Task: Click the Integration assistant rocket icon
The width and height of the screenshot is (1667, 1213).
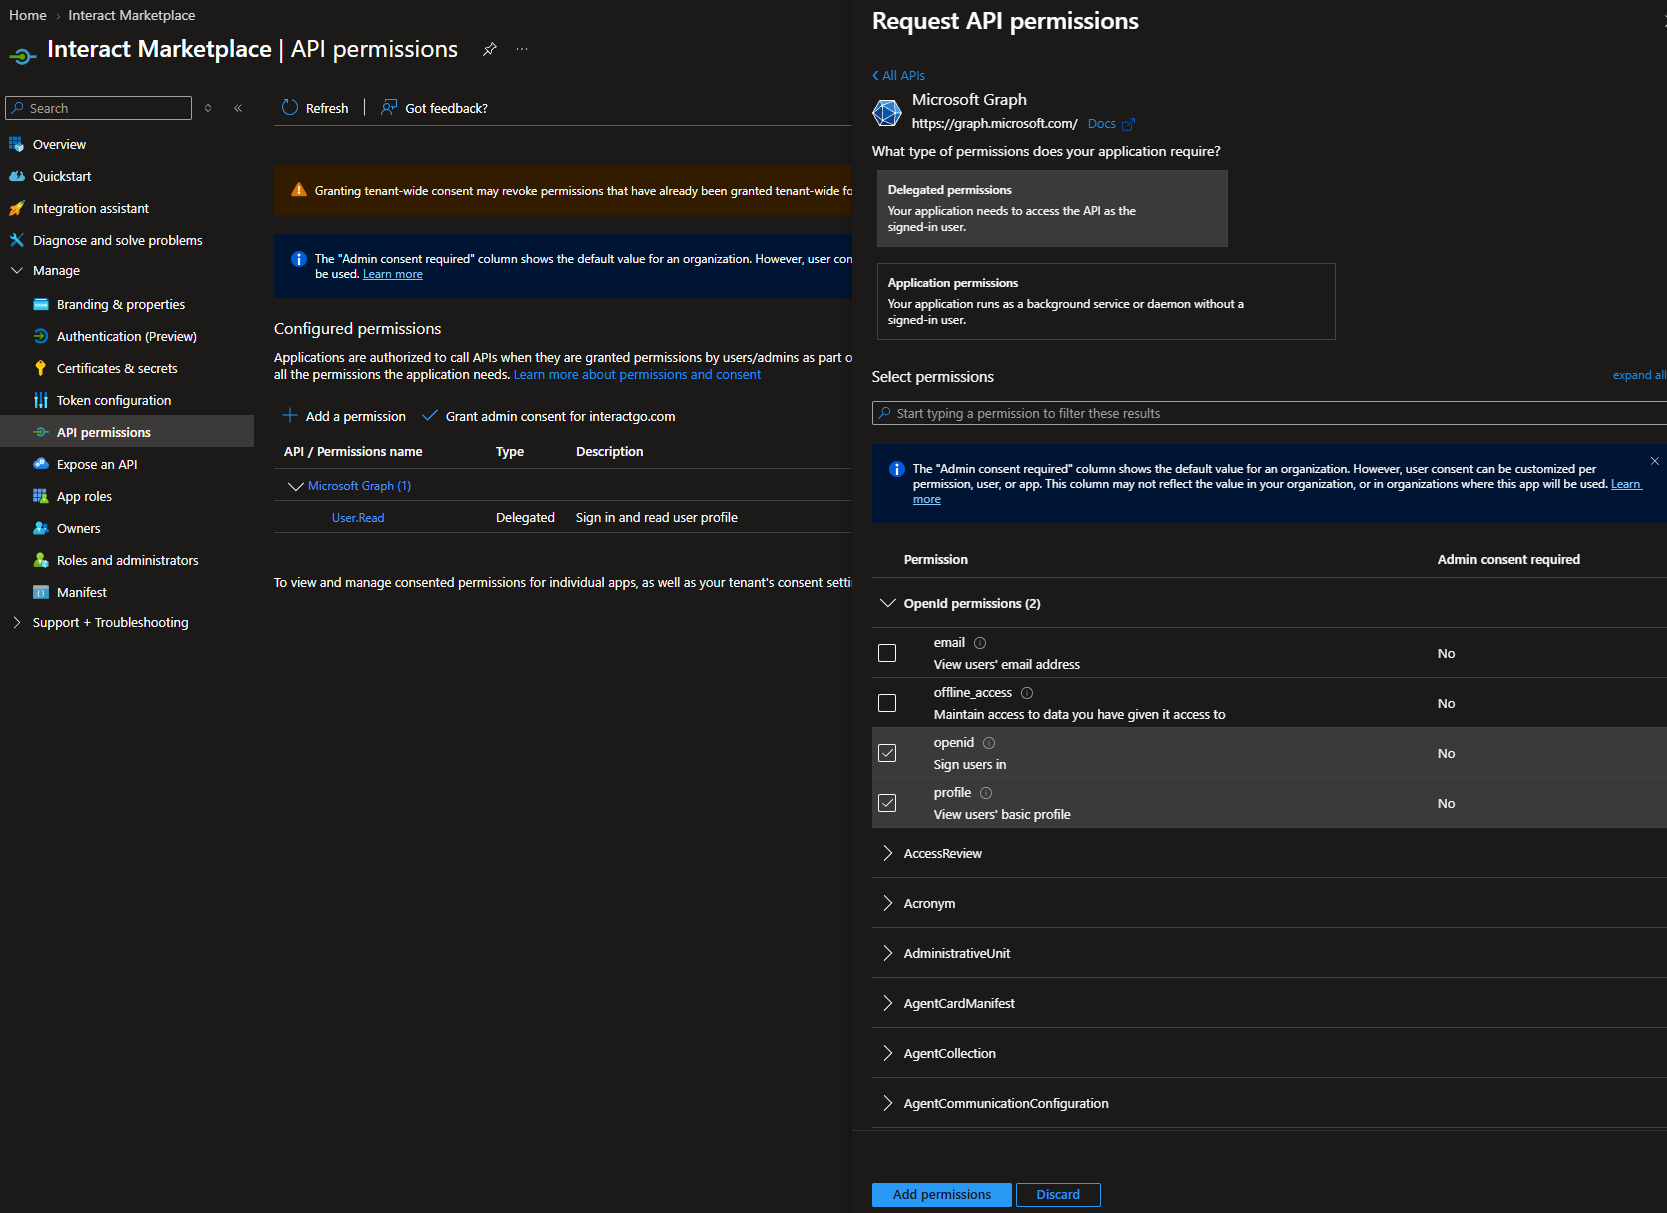Action: tap(16, 208)
